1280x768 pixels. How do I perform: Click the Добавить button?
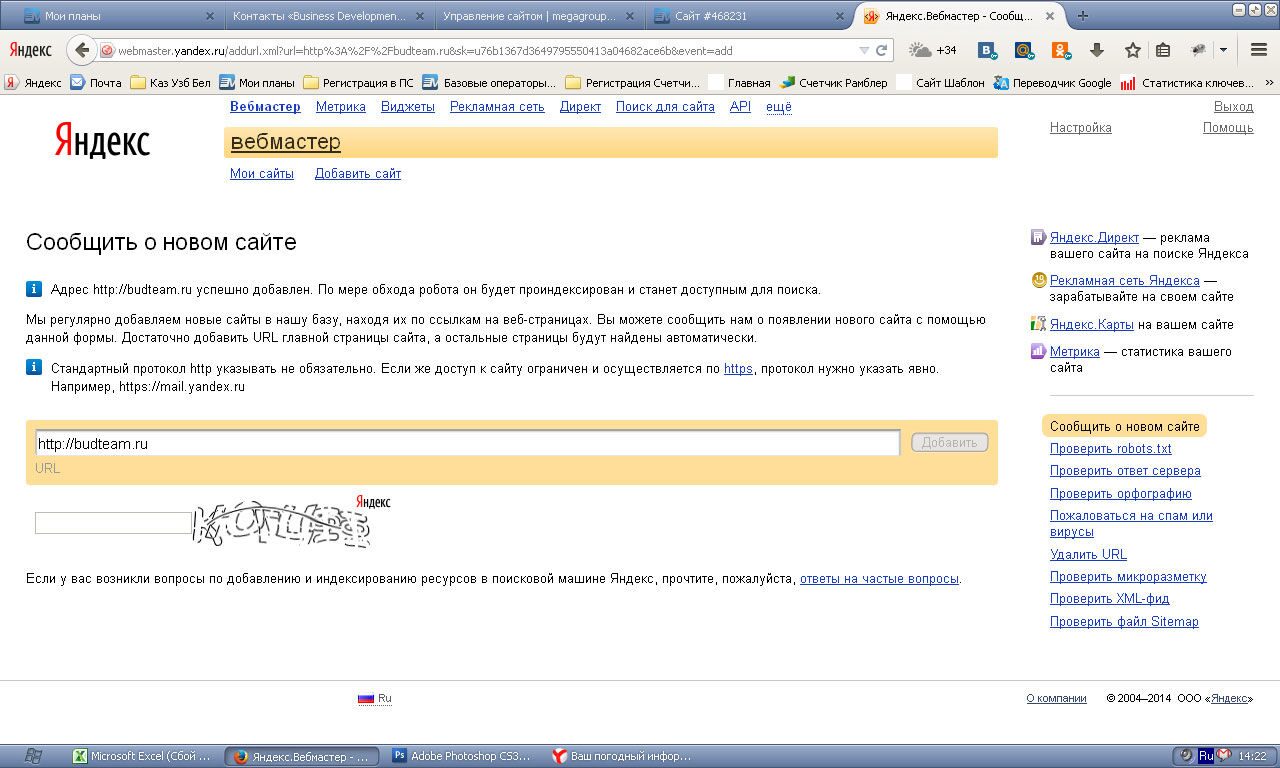[x=950, y=443]
